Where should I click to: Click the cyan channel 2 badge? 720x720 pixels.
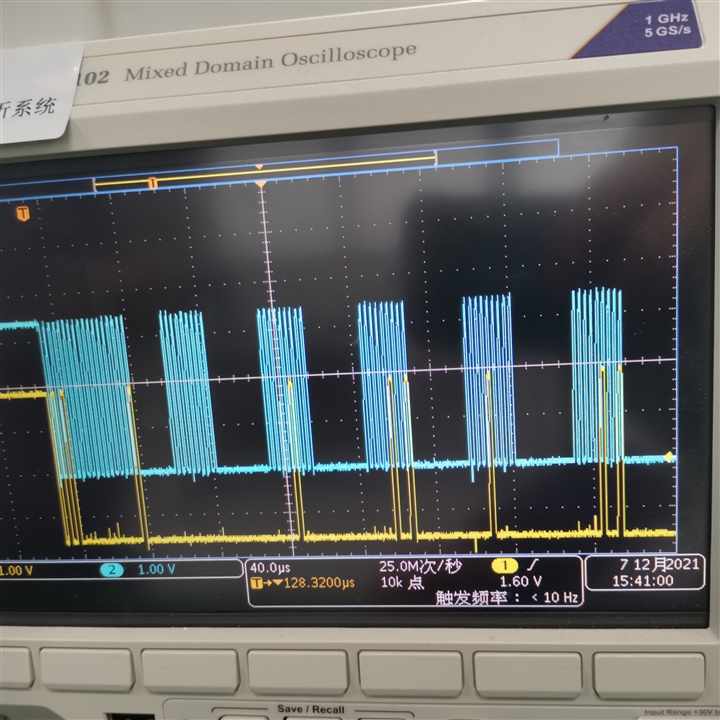(x=112, y=570)
